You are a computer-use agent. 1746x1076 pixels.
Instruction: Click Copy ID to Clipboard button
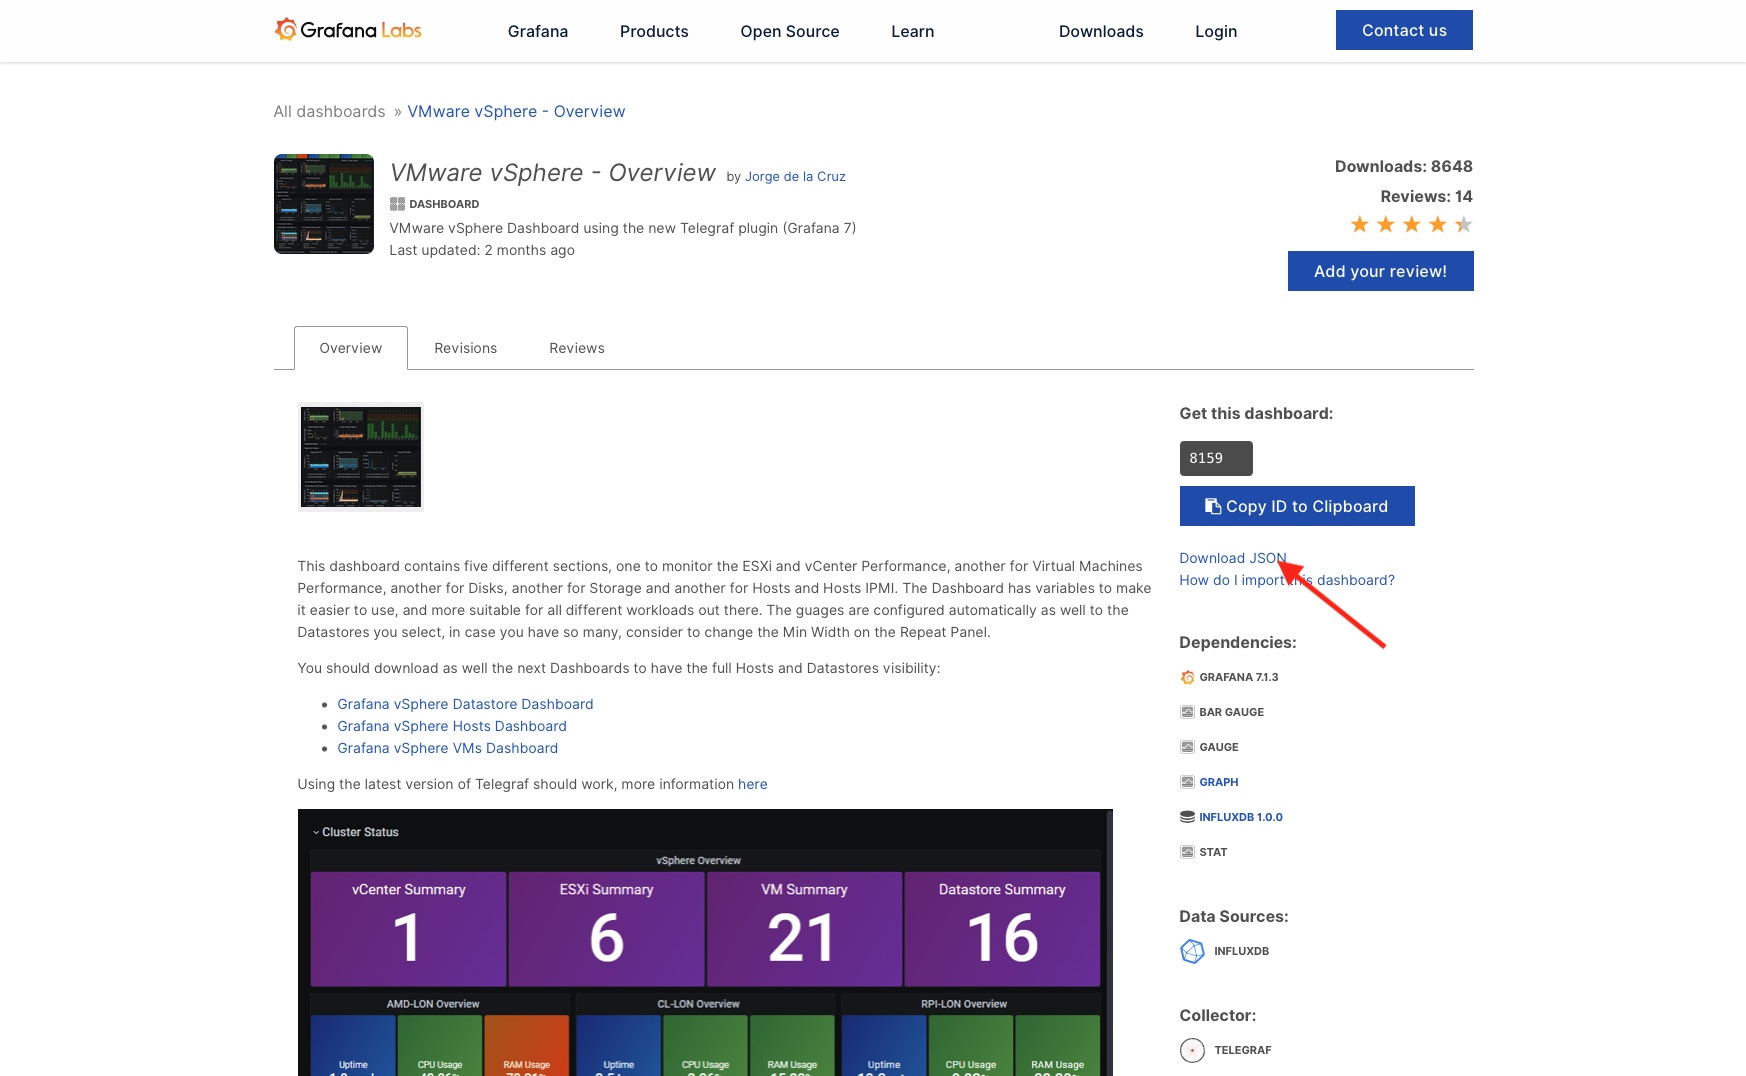tap(1297, 506)
